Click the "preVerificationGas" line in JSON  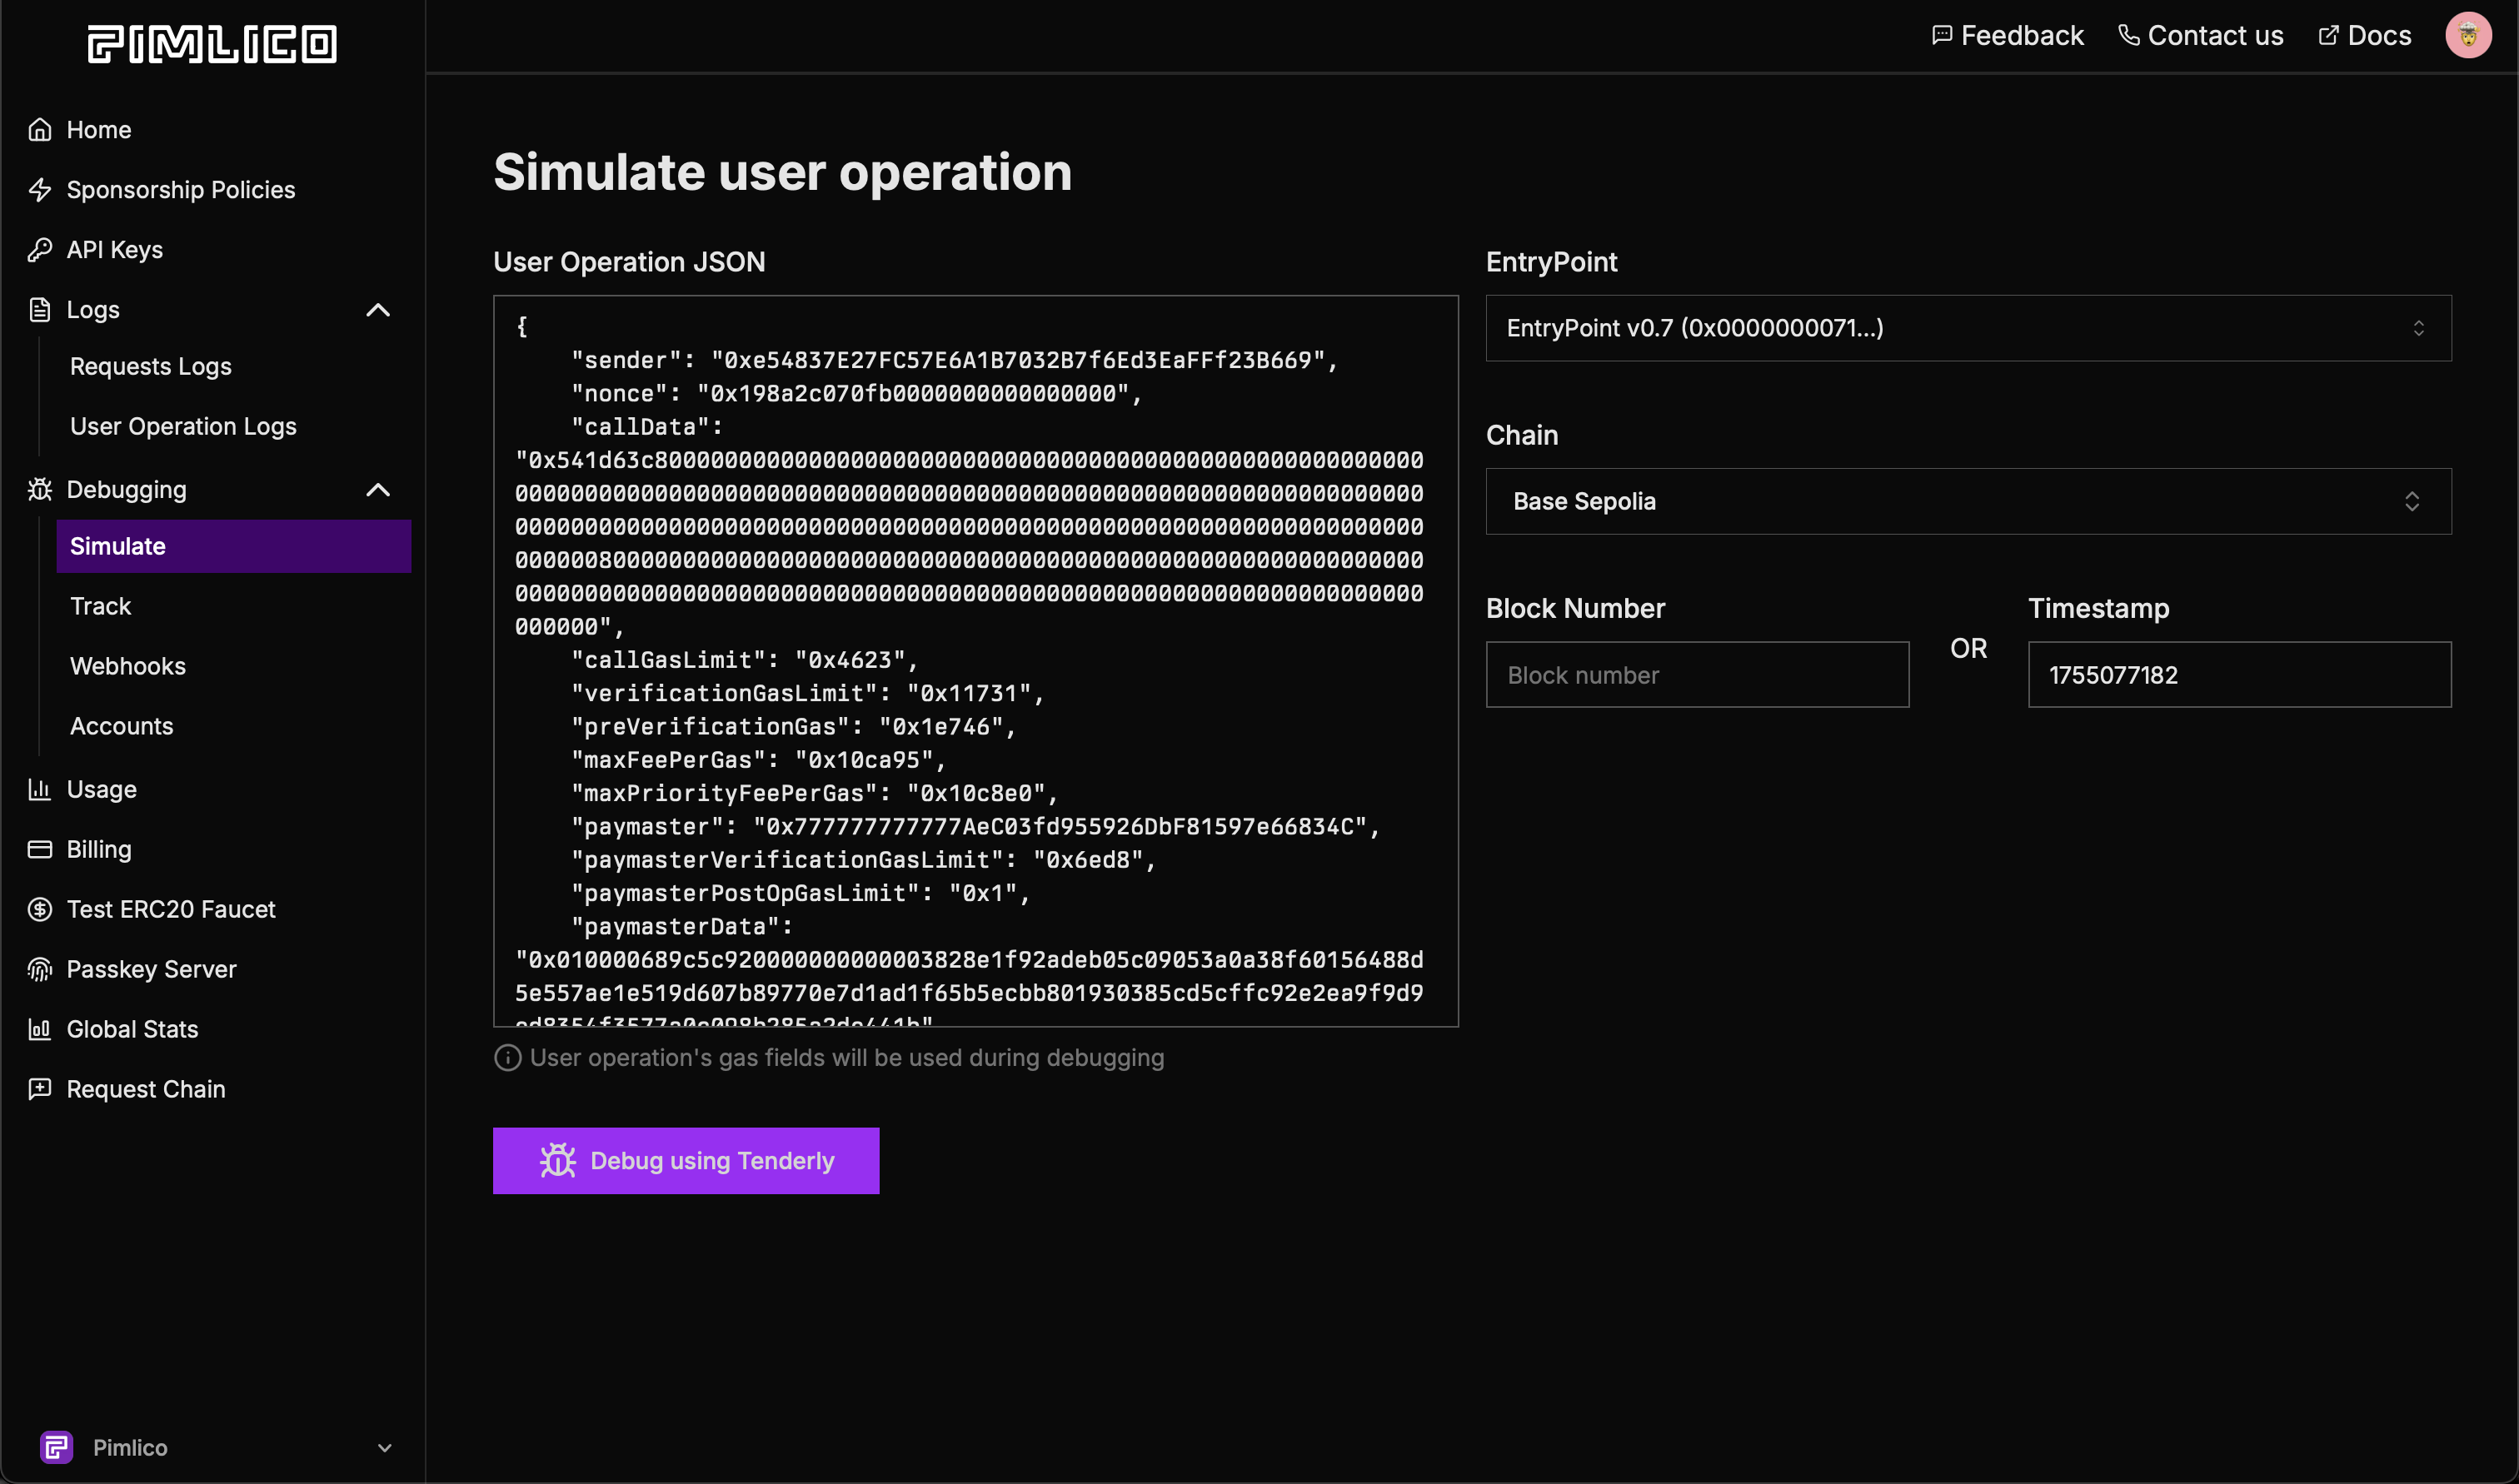click(x=793, y=727)
